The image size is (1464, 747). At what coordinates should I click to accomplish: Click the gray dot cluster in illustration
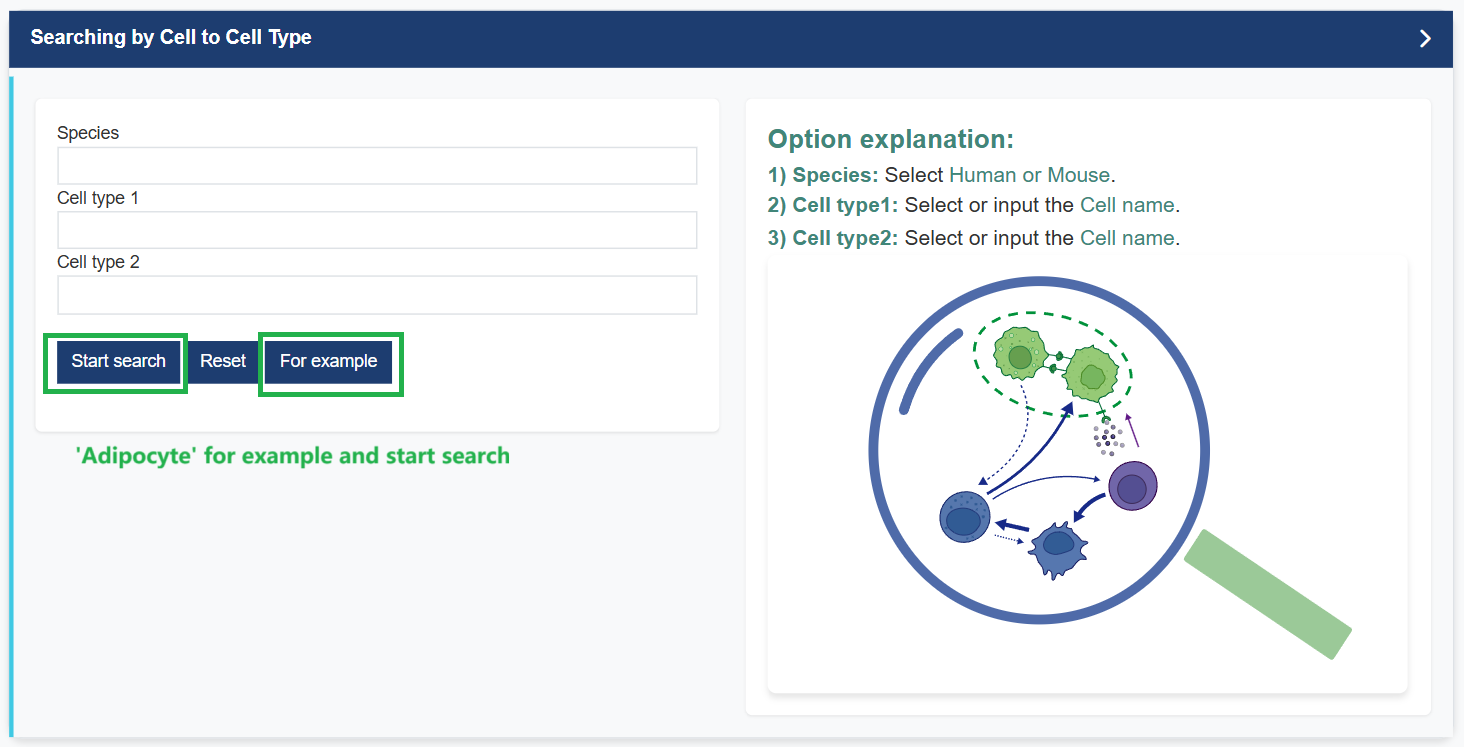pyautogui.click(x=1106, y=435)
